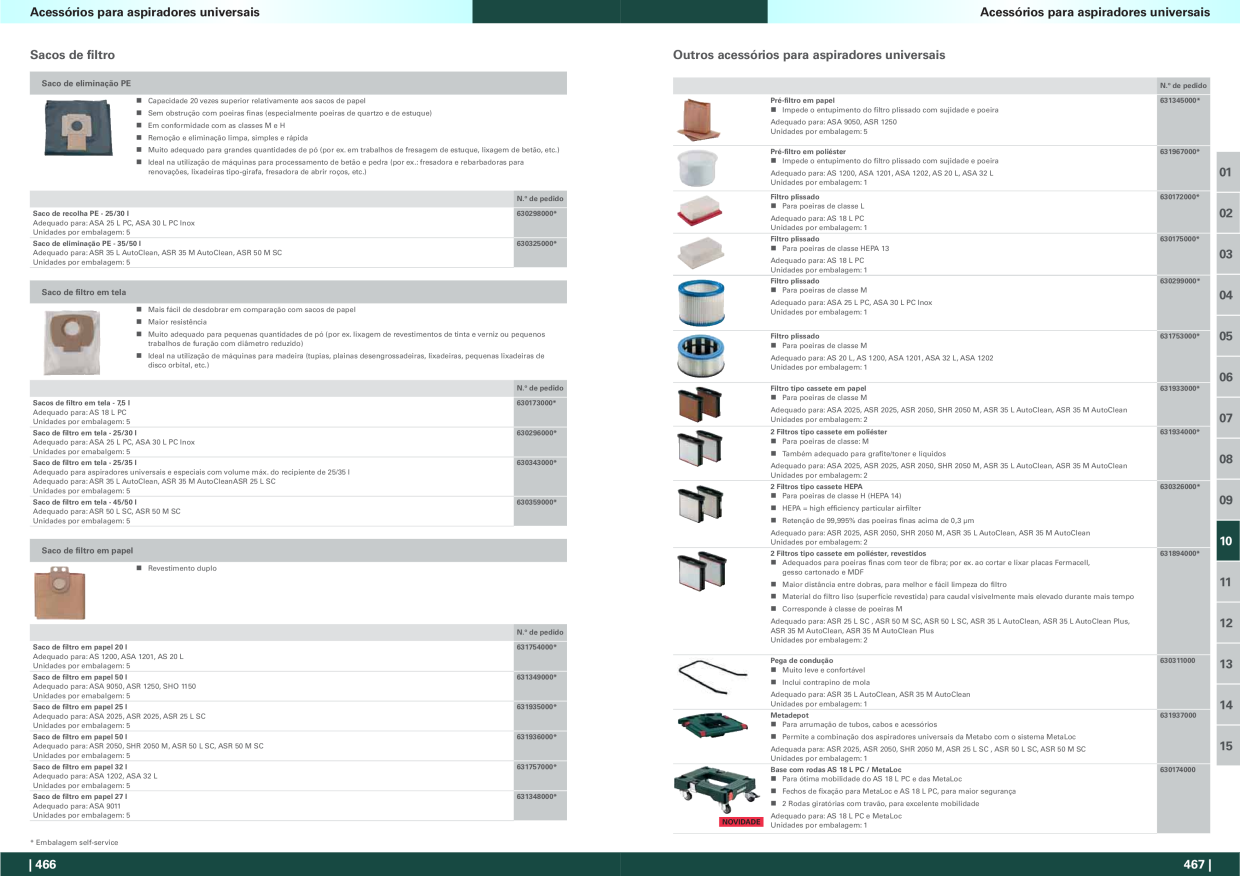Click order number 631348000*
1240x876 pixels.
536,796
